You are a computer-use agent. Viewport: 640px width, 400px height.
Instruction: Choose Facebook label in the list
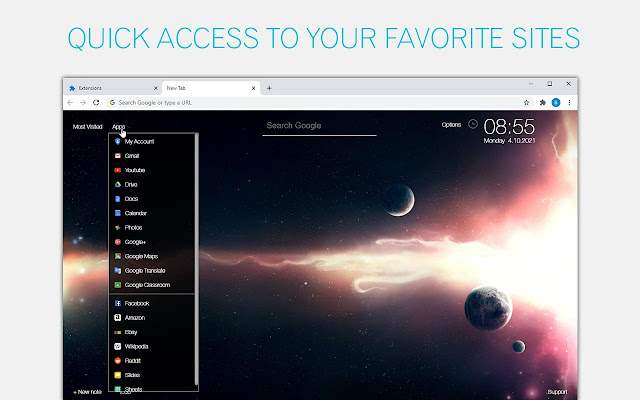(x=137, y=303)
